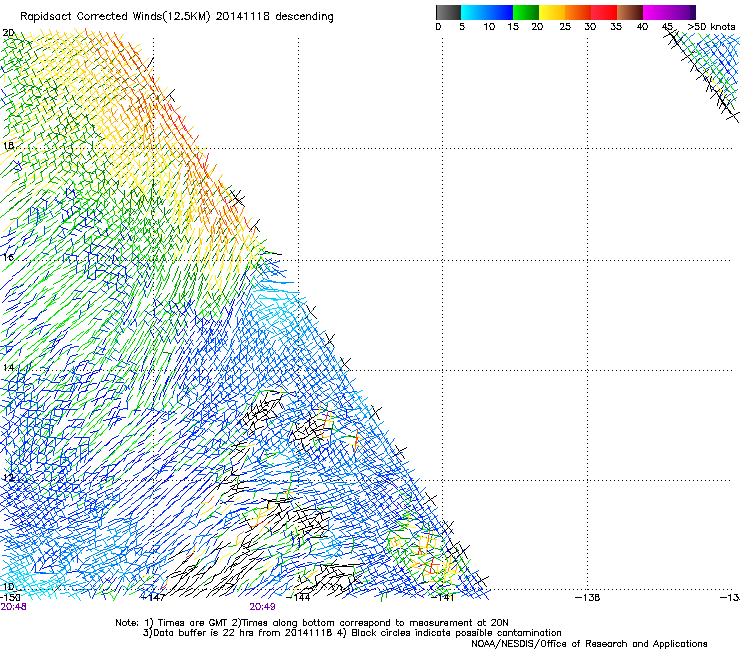Click the 'Data buffer is 22 hrs' note

[x=352, y=633]
